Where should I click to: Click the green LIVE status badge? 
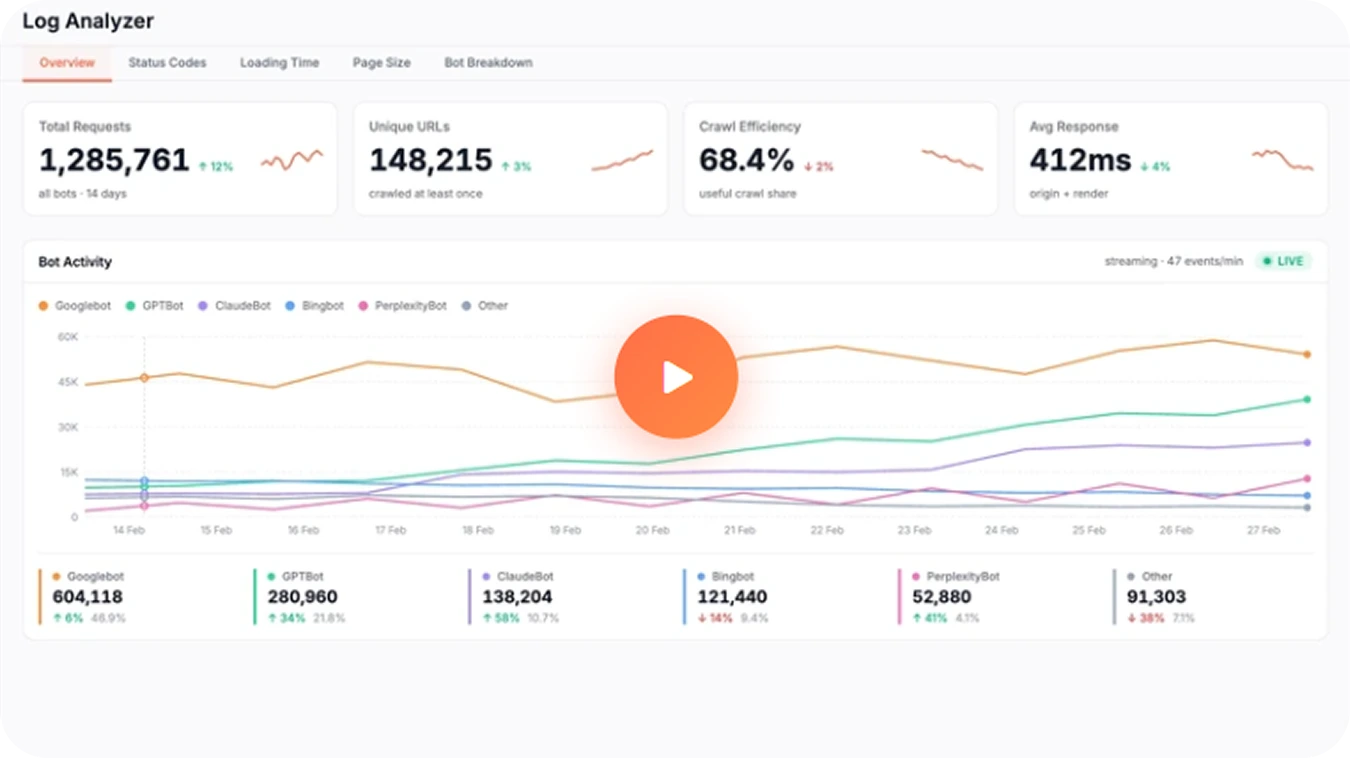(x=1283, y=261)
